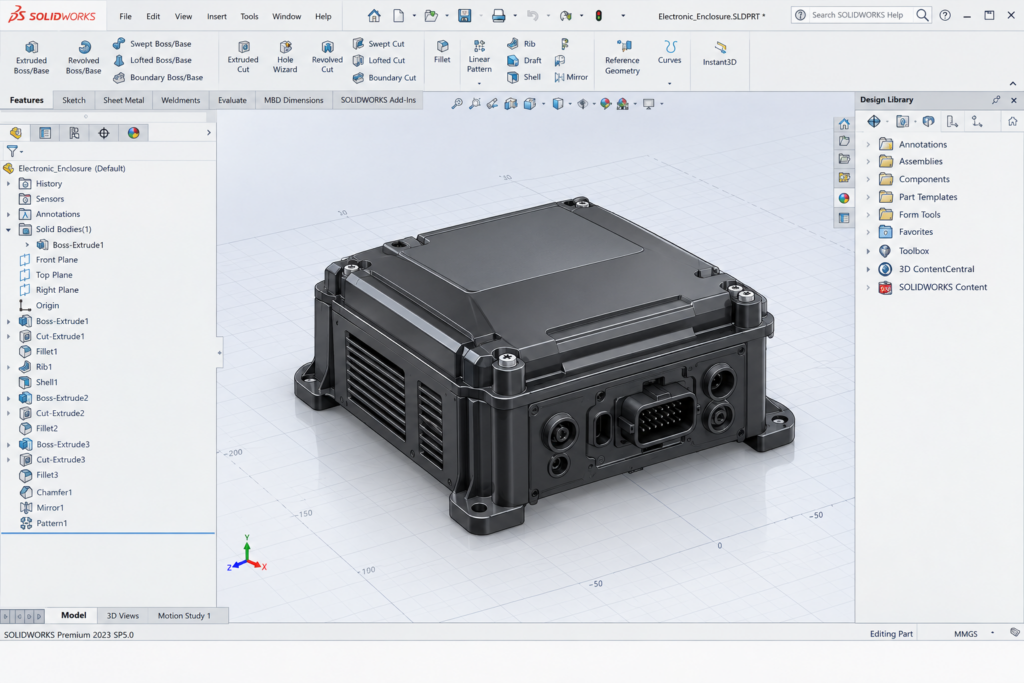Expand the History tree node
This screenshot has width=1024, height=683.
point(8,183)
